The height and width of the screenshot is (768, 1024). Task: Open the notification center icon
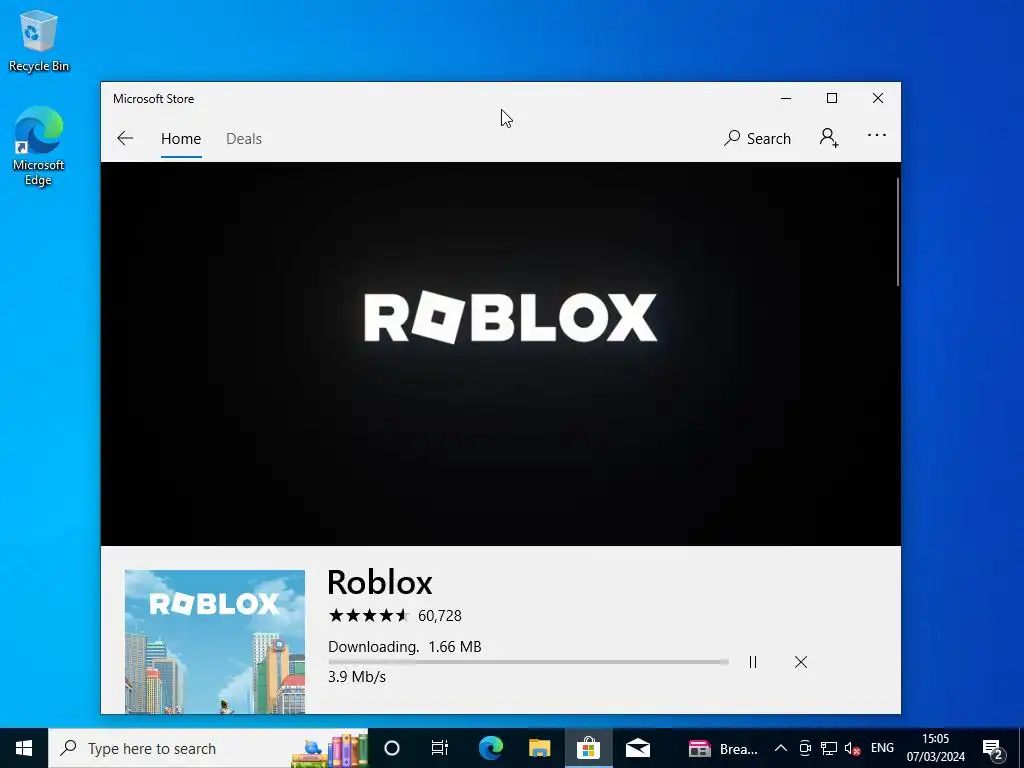click(x=993, y=748)
